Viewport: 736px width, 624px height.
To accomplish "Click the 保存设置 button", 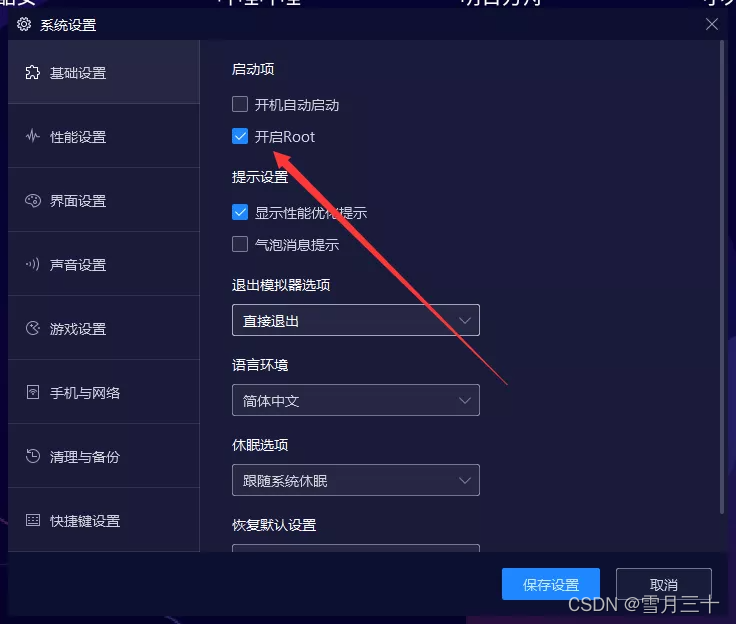I will click(x=551, y=584).
